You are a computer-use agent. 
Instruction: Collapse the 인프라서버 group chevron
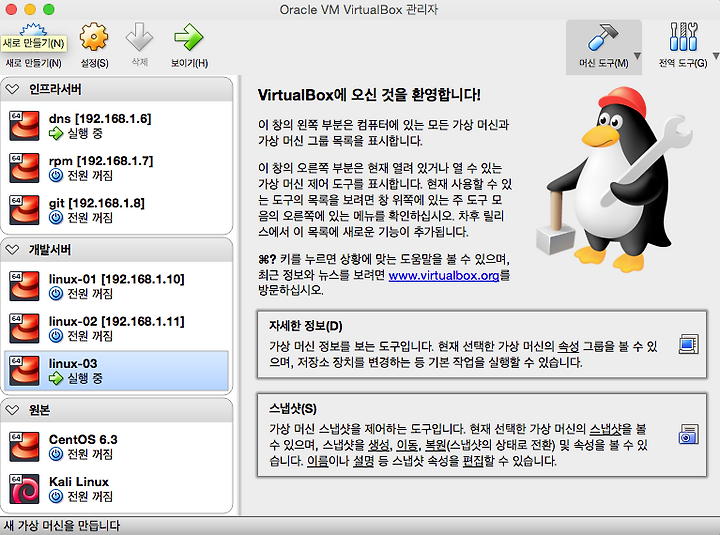tap(12, 89)
